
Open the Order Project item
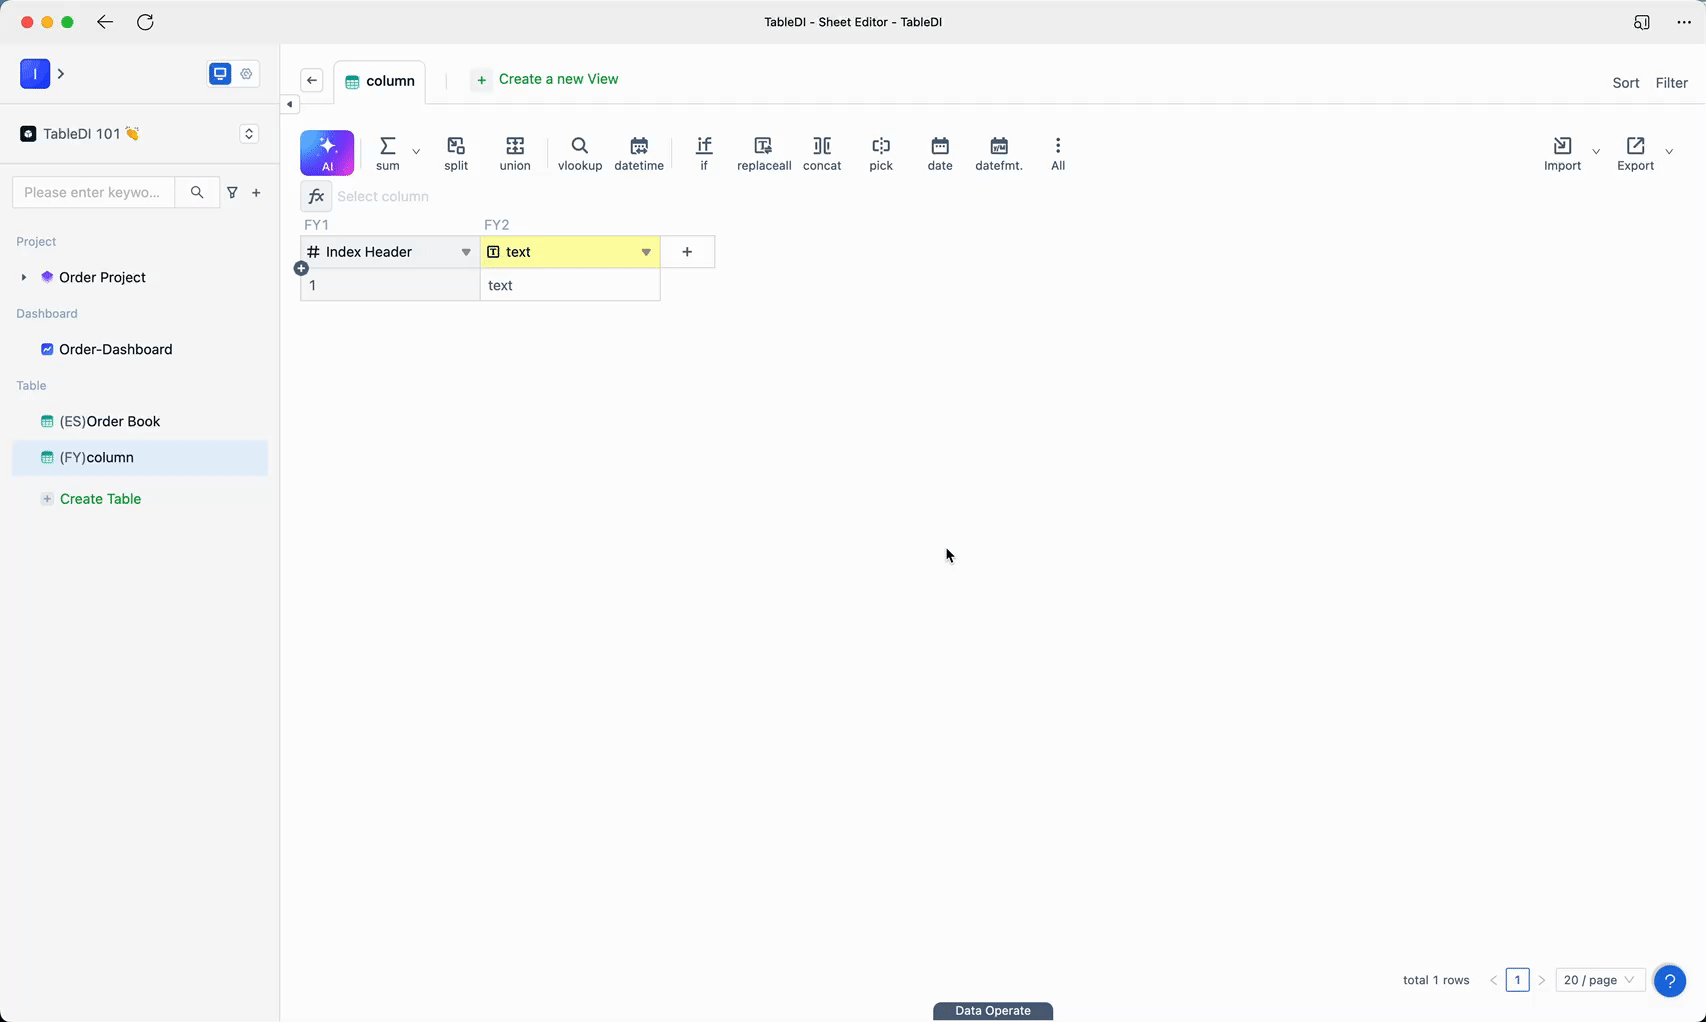point(102,277)
